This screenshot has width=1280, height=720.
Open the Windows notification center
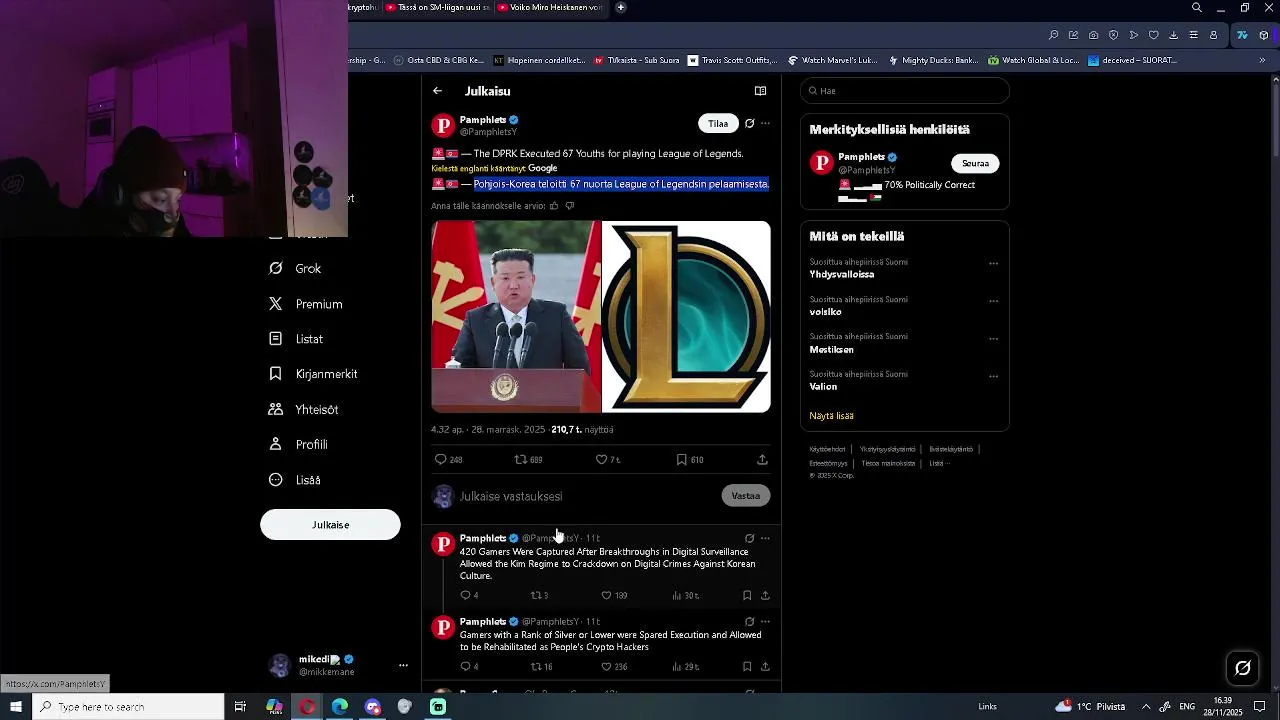pyautogui.click(x=1259, y=707)
